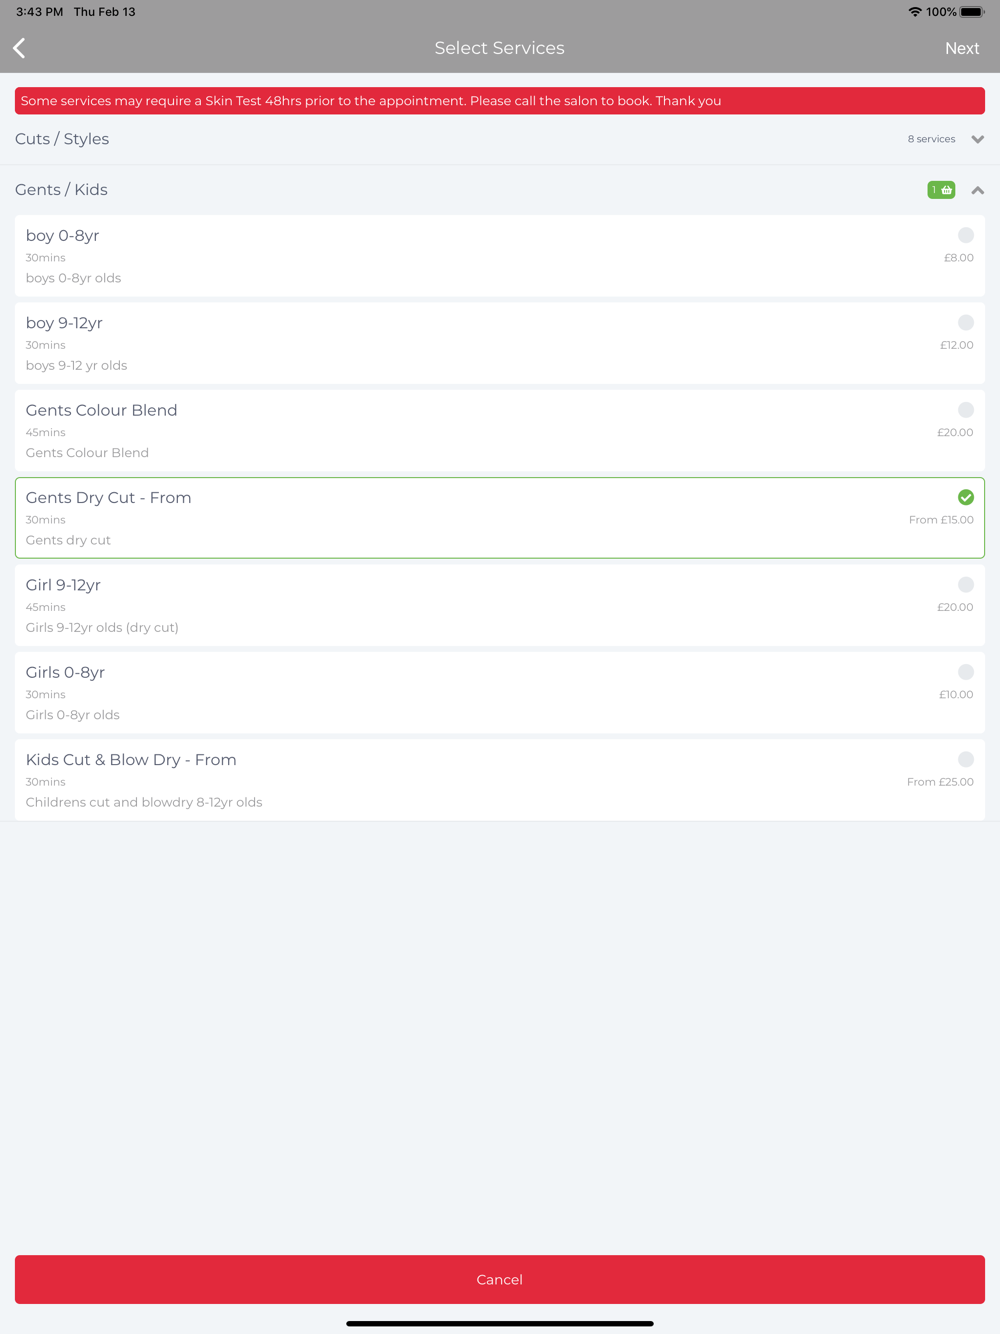Select Kids Cut & Blow Dry radio circle

coord(966,759)
